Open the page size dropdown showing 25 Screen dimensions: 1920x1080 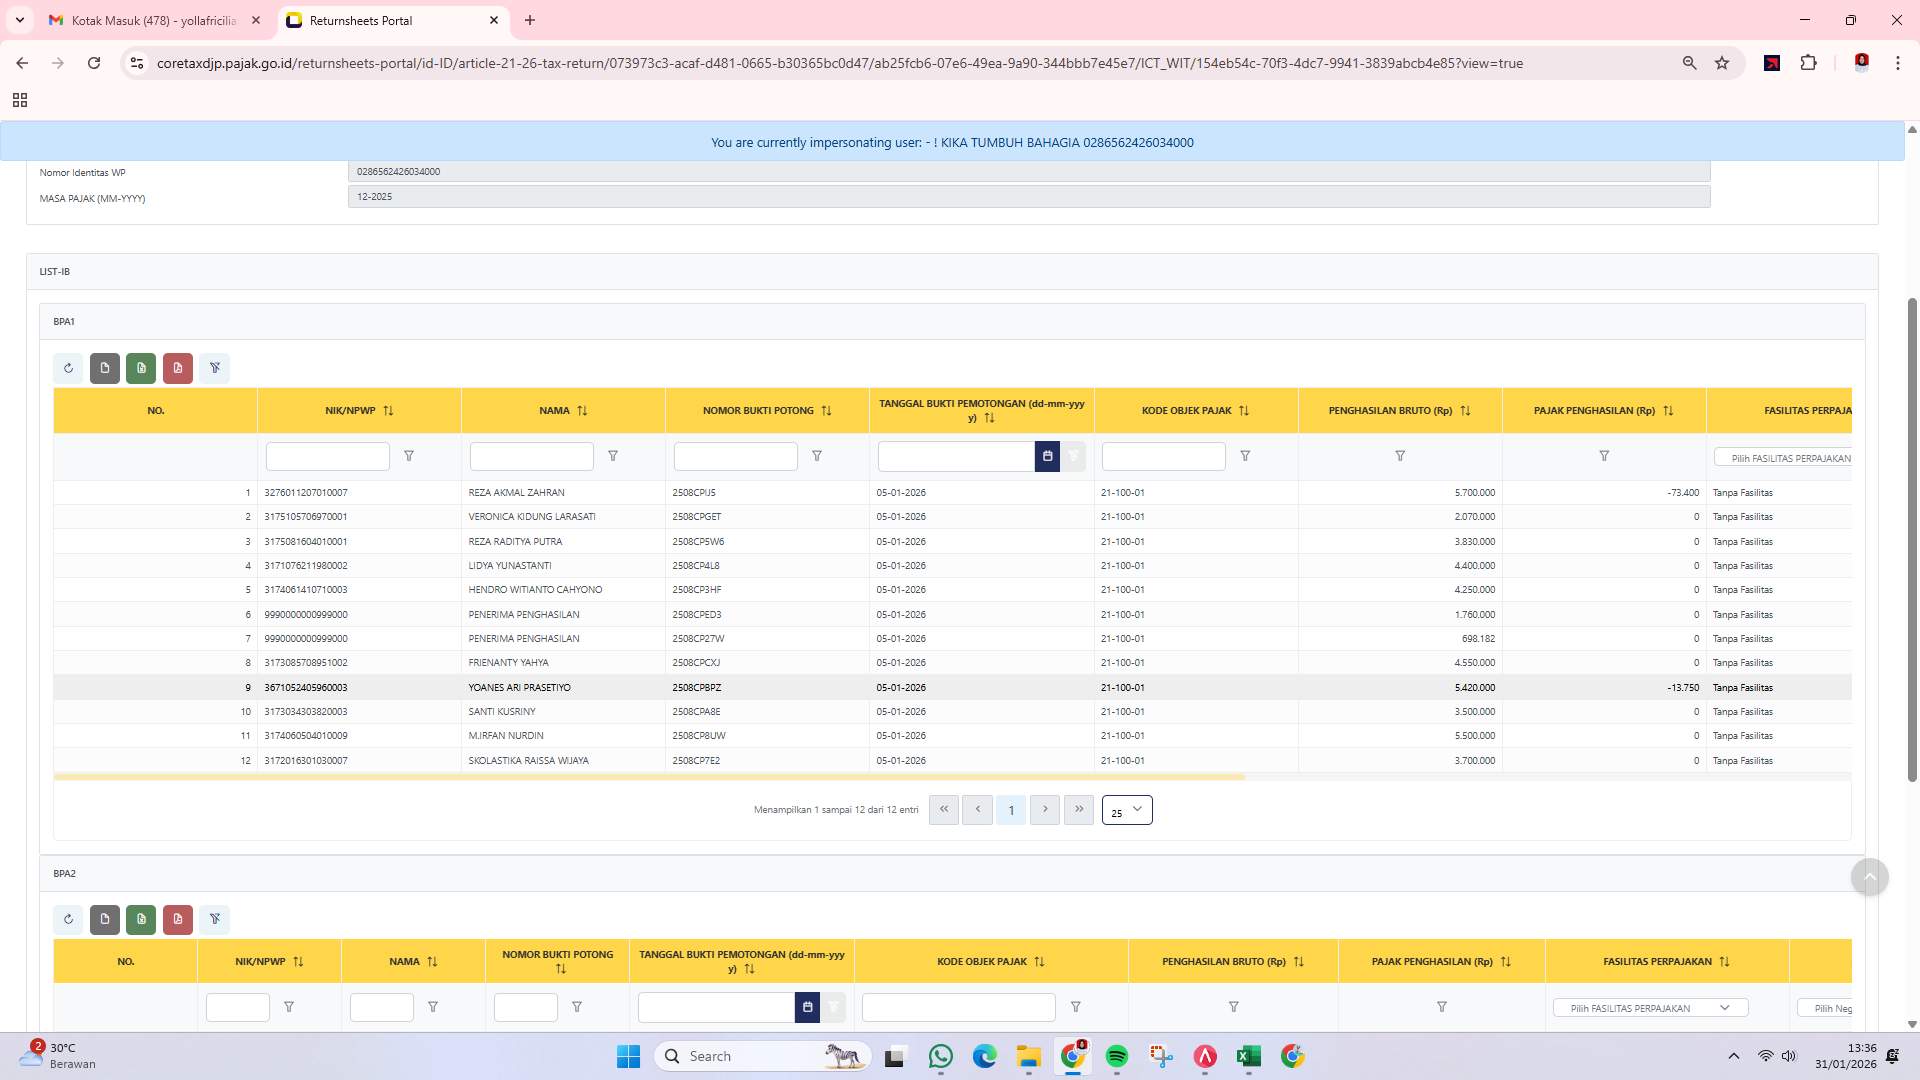click(x=1127, y=810)
